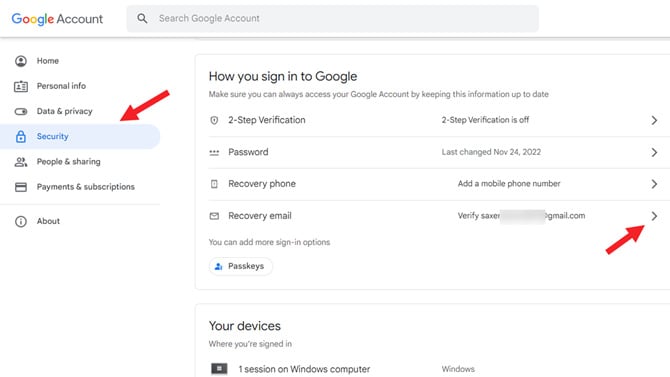Open the Password setting
This screenshot has width=670, height=377.
coord(248,152)
